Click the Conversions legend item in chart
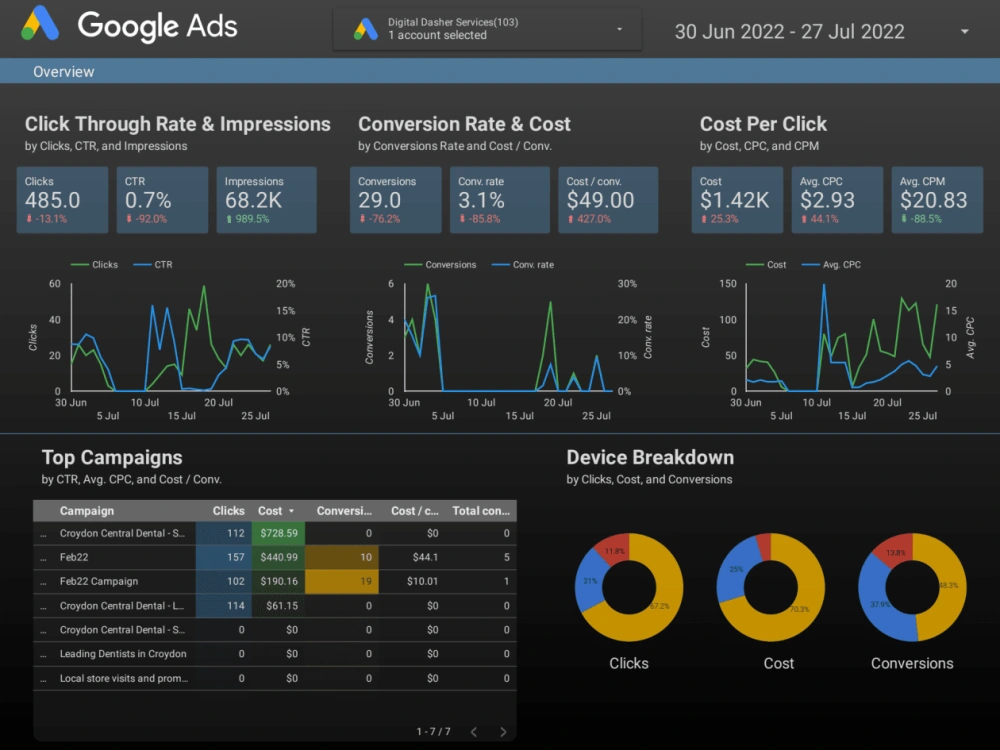This screenshot has height=750, width=1000. tap(440, 265)
